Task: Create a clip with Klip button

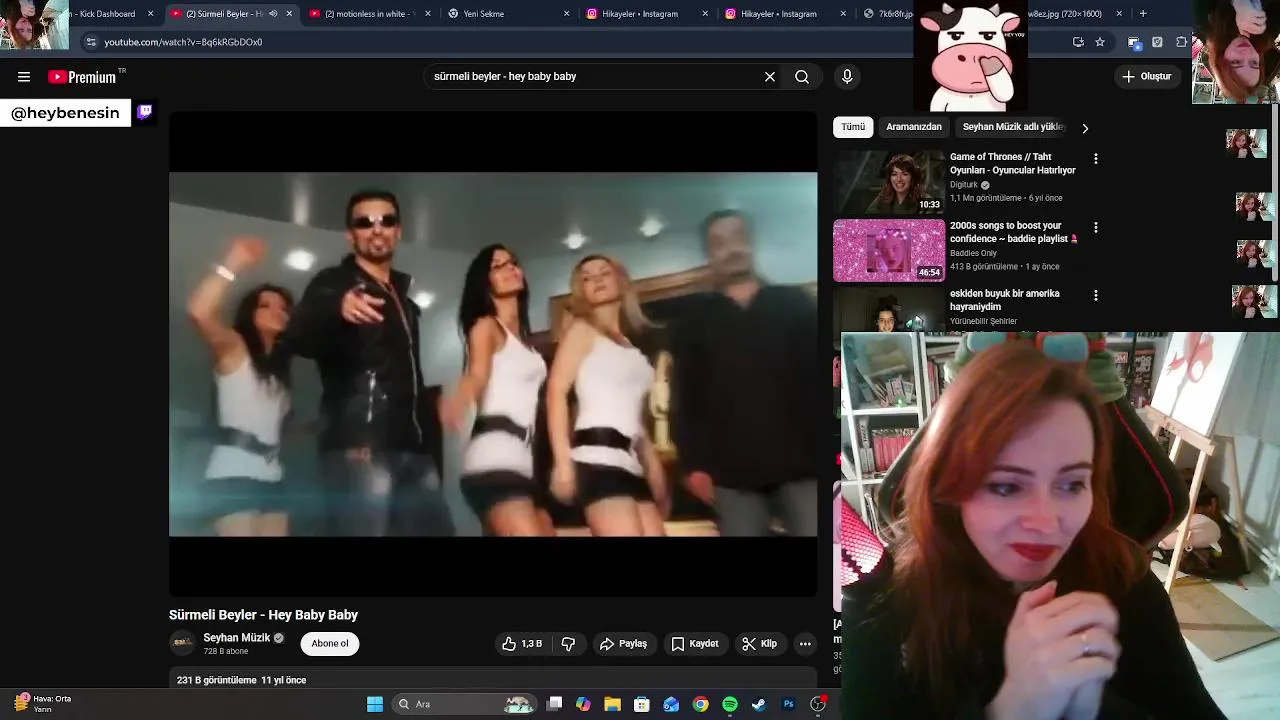Action: [x=759, y=644]
